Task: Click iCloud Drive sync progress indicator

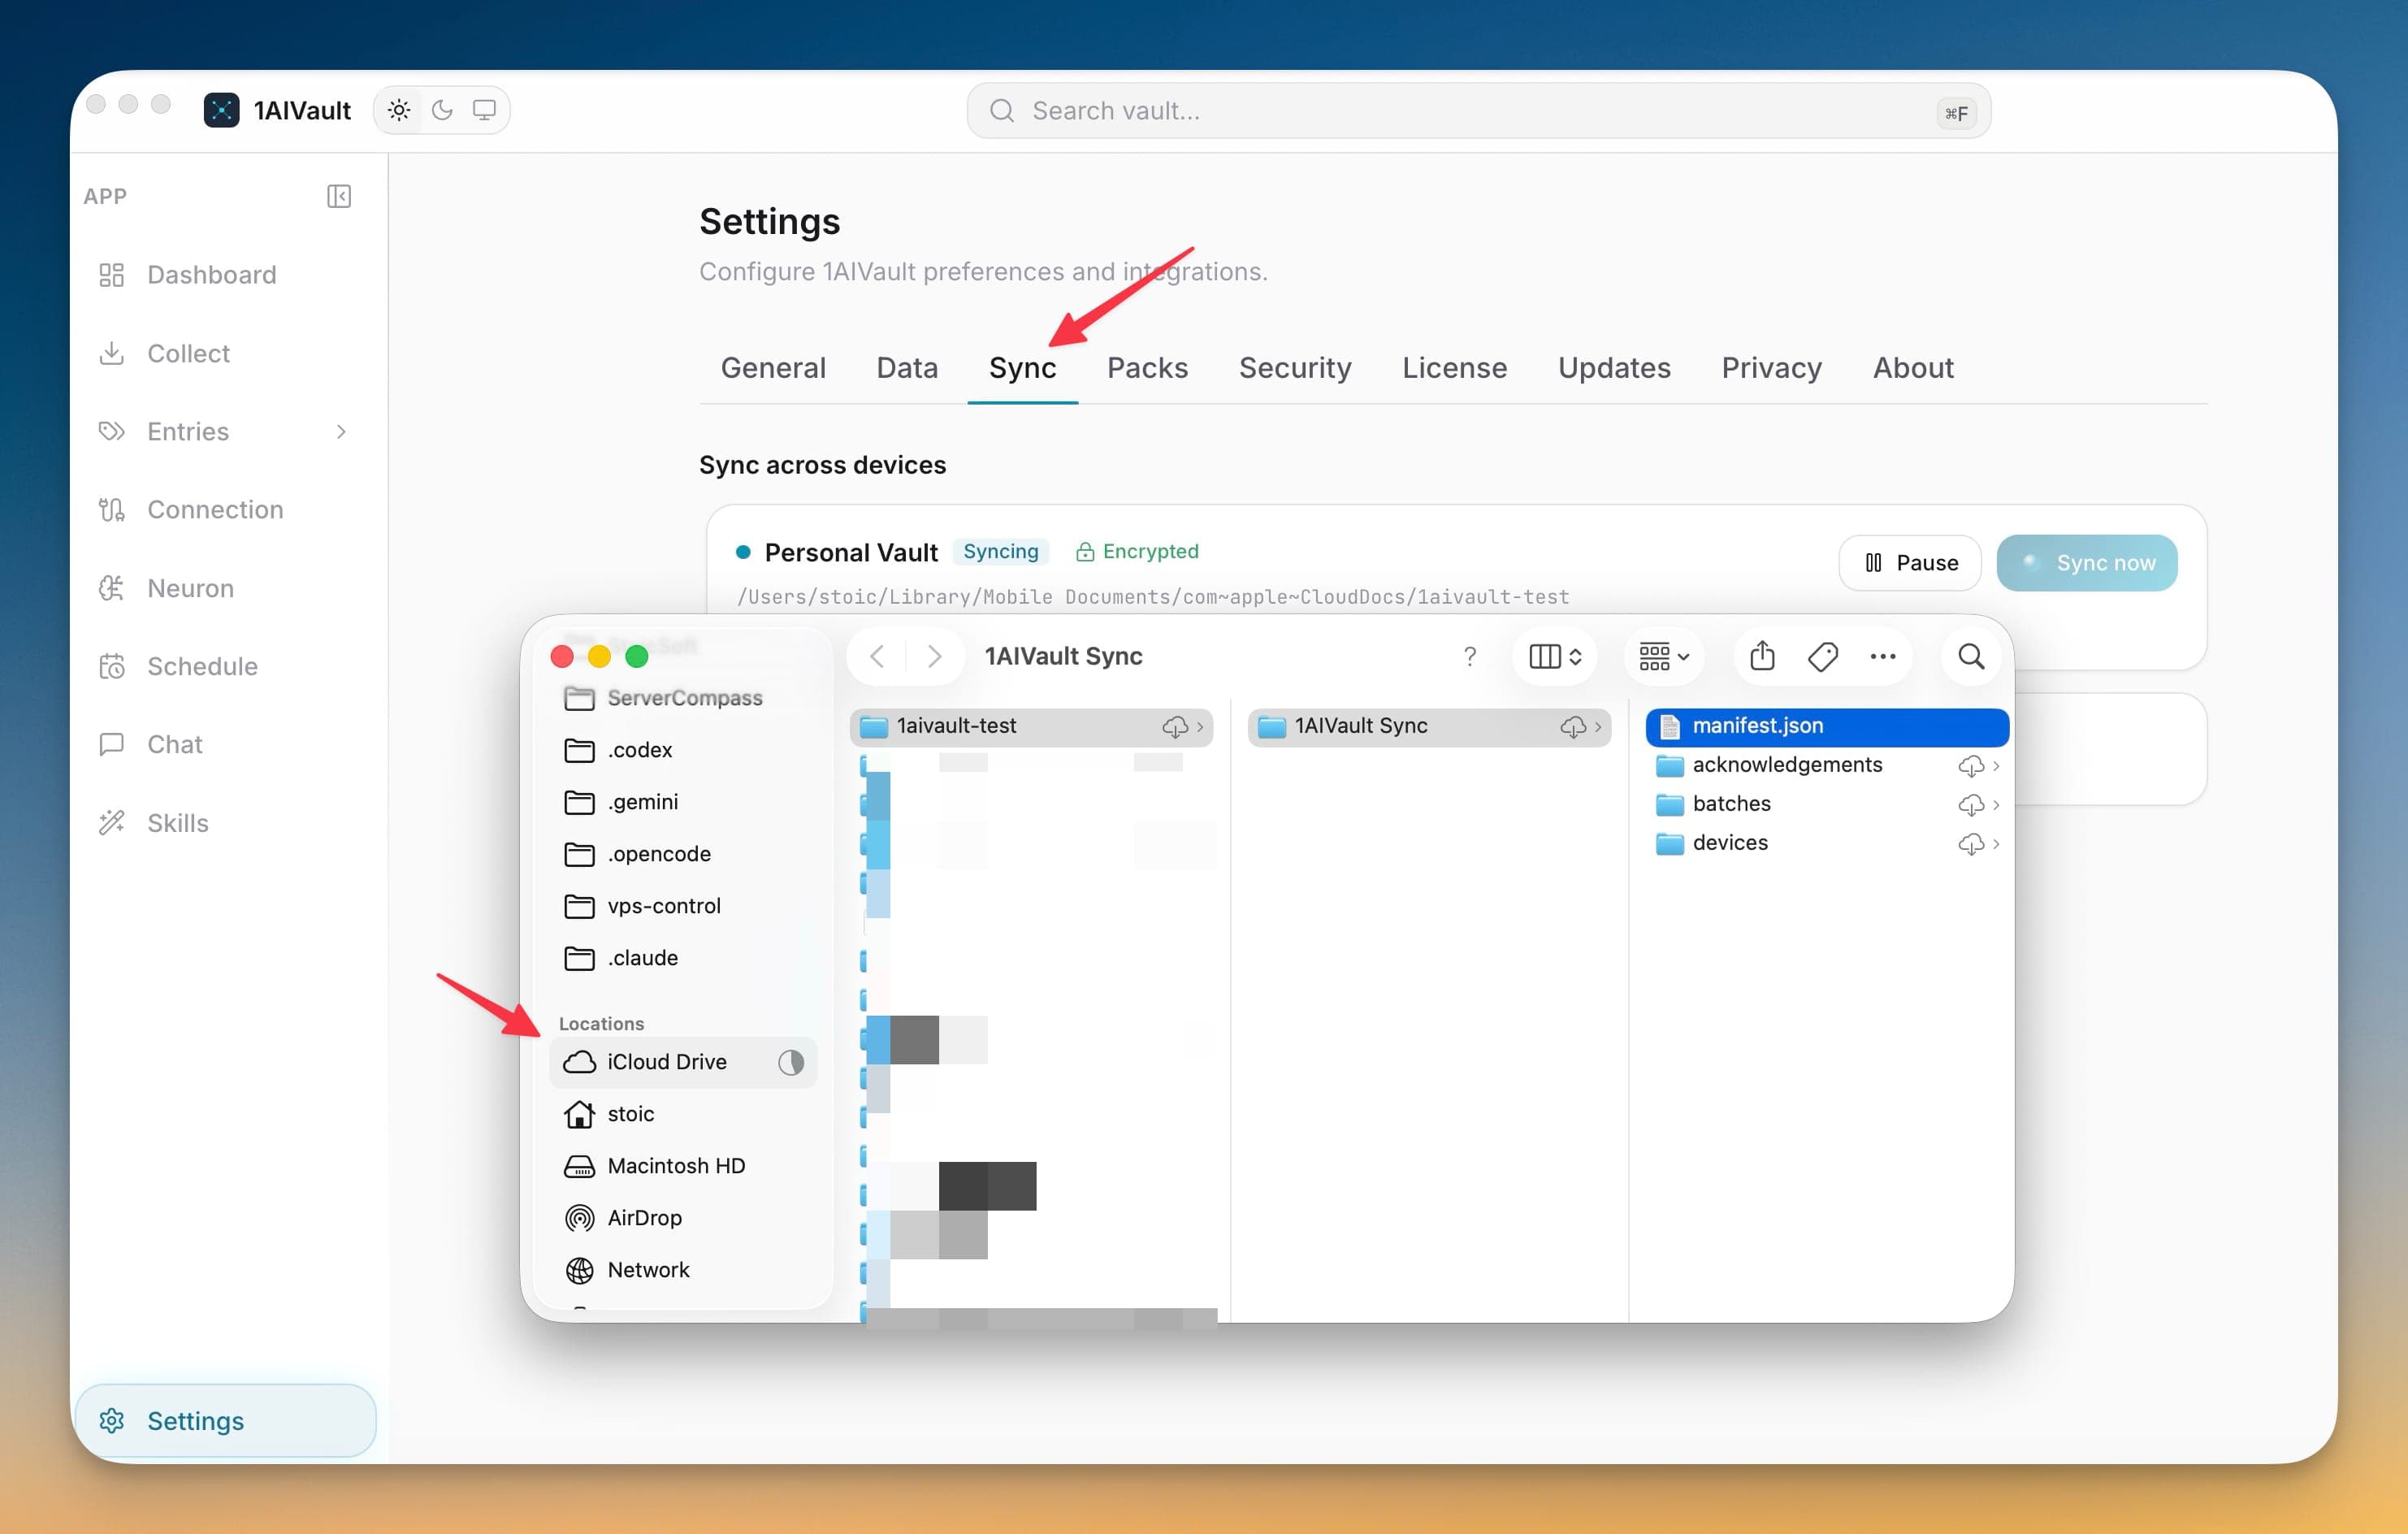Action: [791, 1062]
